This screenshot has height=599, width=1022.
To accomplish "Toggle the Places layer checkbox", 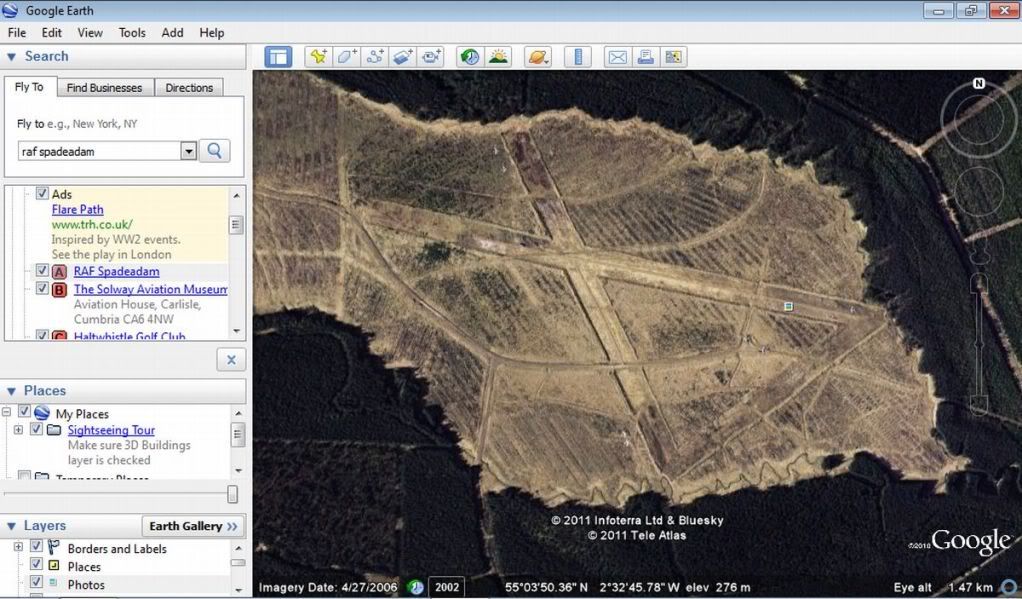I will (x=36, y=564).
